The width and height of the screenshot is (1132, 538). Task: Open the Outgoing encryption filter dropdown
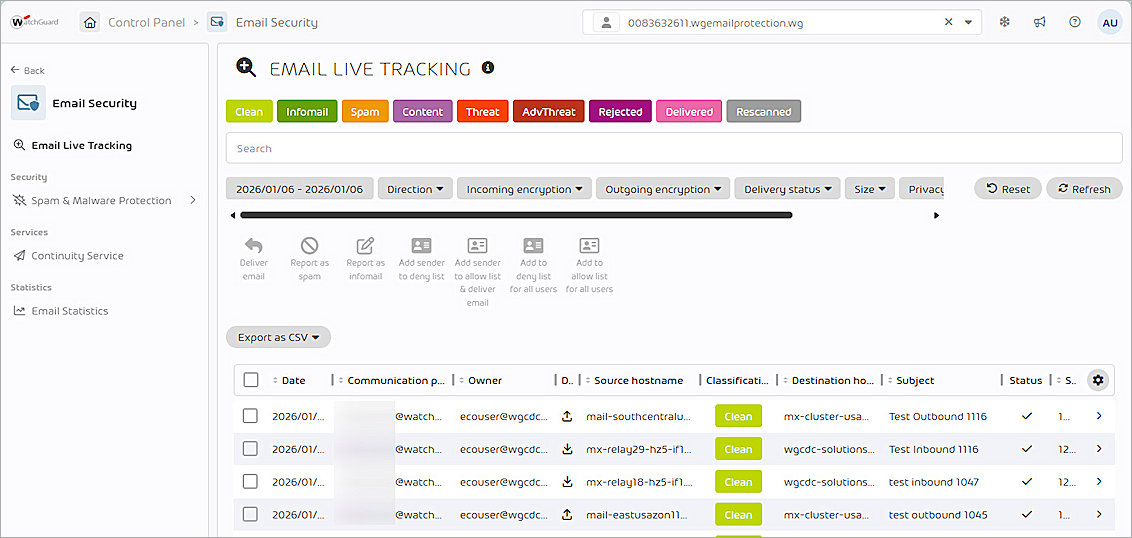coord(663,189)
